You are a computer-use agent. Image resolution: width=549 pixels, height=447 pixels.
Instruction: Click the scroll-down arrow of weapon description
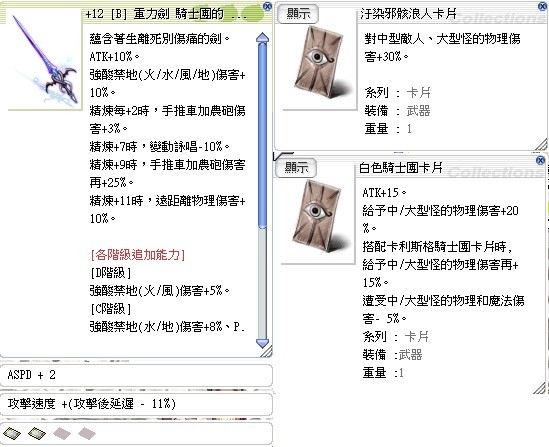(263, 343)
